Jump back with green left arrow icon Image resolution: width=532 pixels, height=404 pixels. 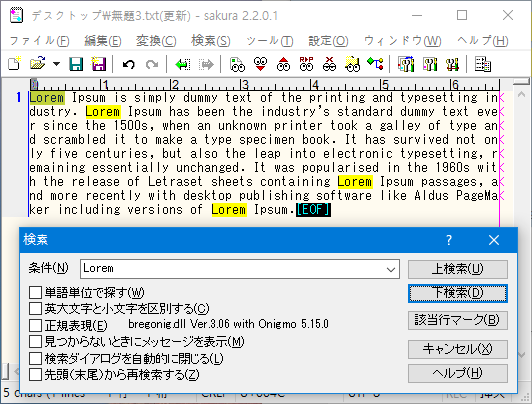[183, 64]
